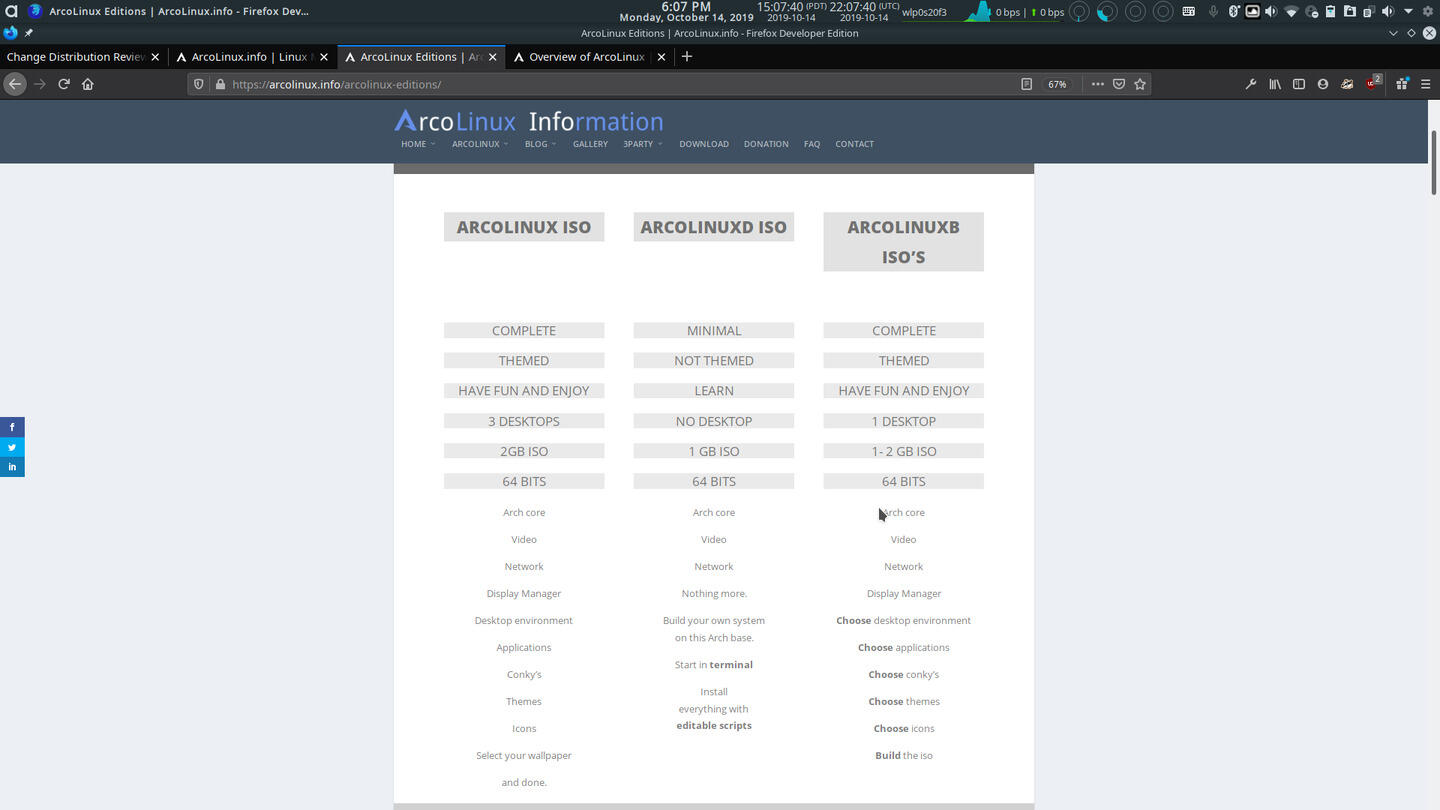1440x810 pixels.
Task: Select the 3 DESKTOPS label
Action: 524,421
